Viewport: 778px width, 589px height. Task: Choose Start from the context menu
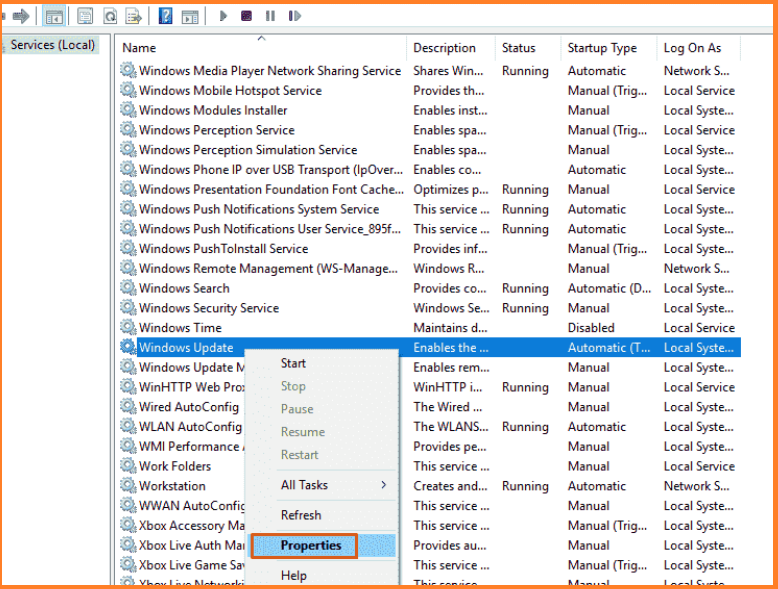click(293, 363)
